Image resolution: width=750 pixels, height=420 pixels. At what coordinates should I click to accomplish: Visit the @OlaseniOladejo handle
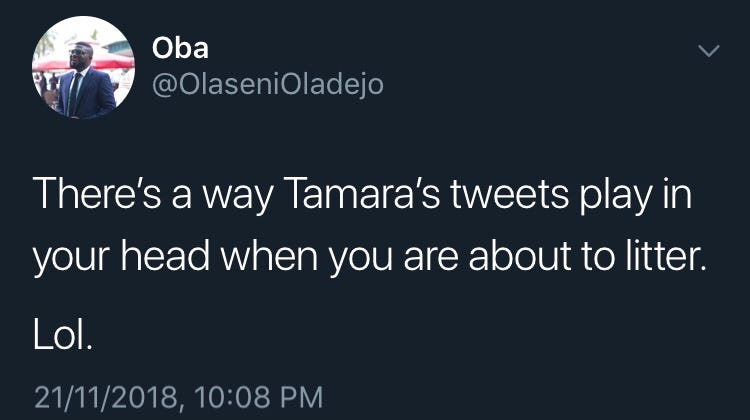coord(268,85)
